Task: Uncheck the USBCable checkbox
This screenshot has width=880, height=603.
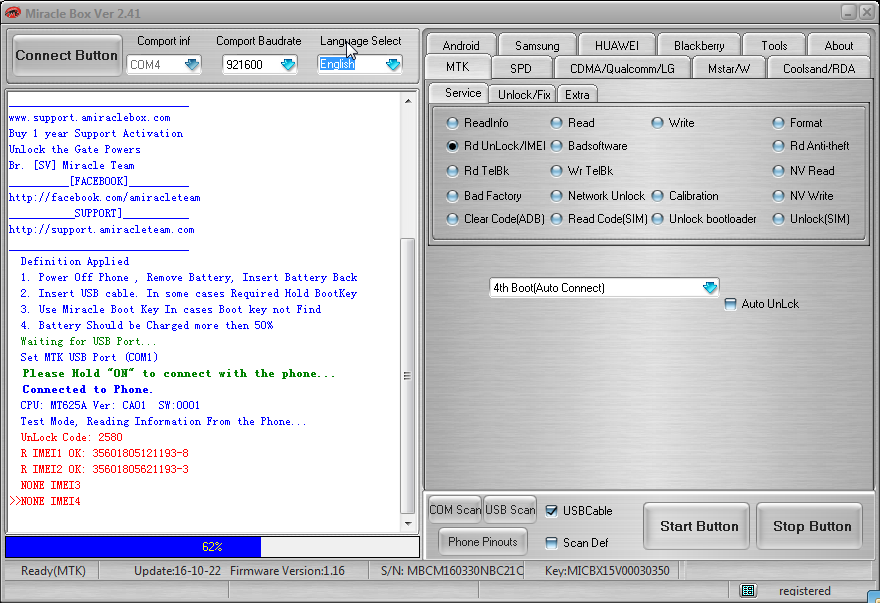Action: point(552,511)
